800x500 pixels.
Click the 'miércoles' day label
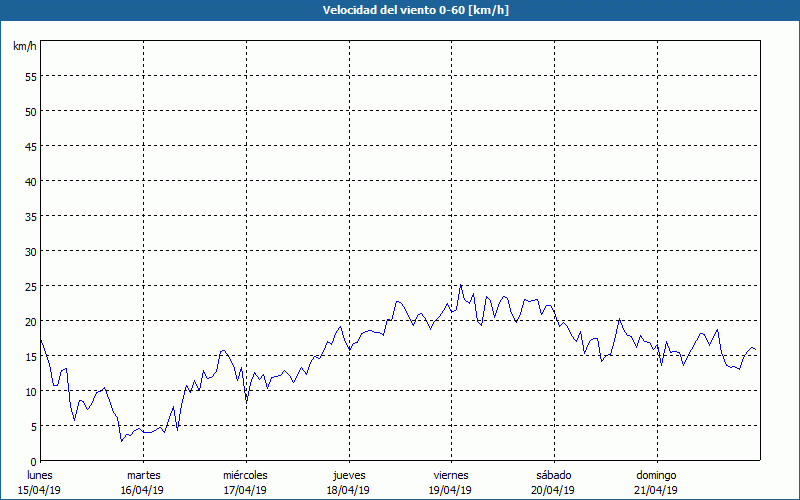[245, 476]
